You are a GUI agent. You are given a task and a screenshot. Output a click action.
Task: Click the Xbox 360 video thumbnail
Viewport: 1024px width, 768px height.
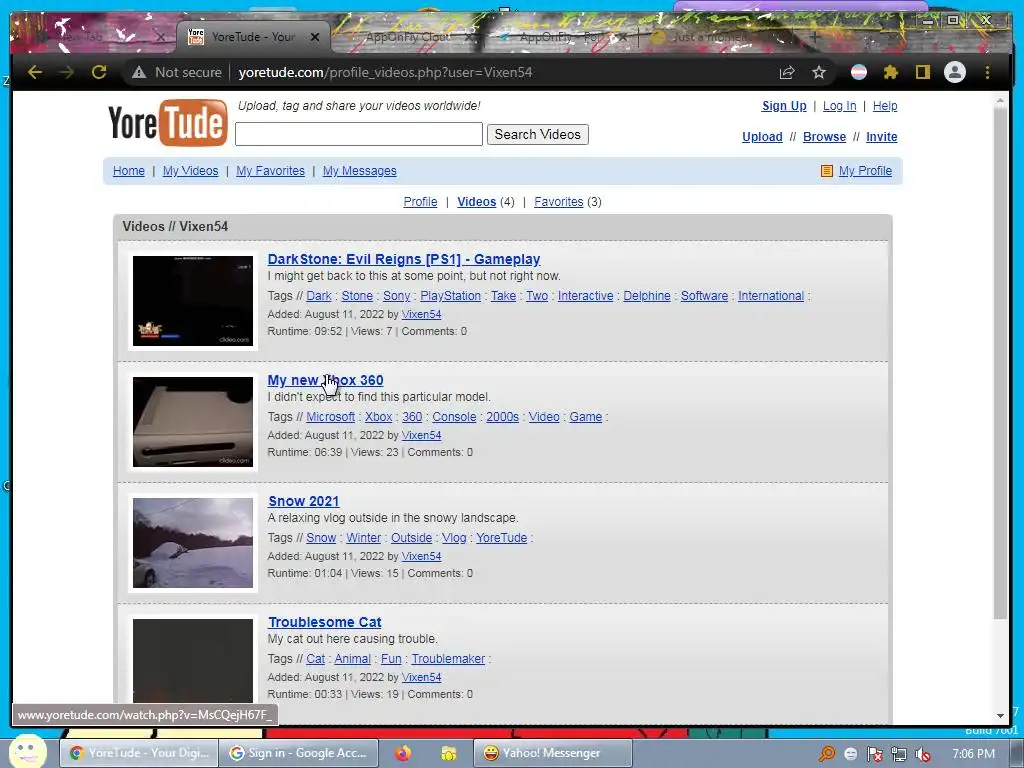click(193, 422)
